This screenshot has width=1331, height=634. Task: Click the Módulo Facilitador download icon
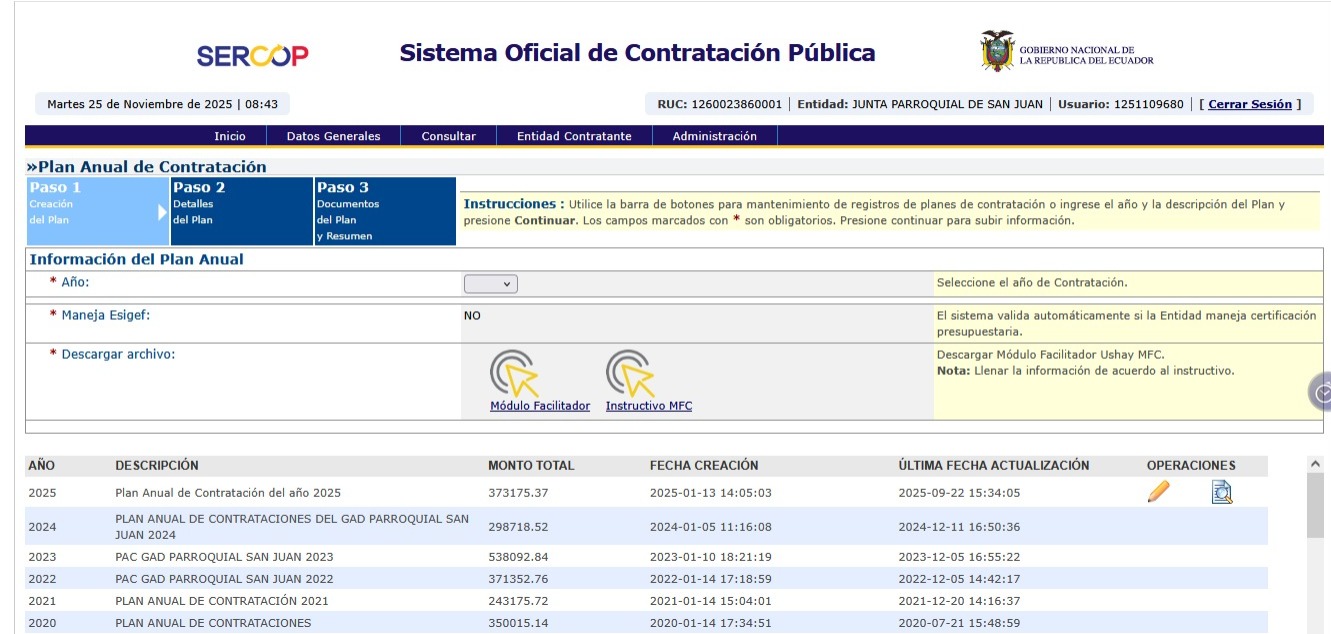tap(515, 373)
